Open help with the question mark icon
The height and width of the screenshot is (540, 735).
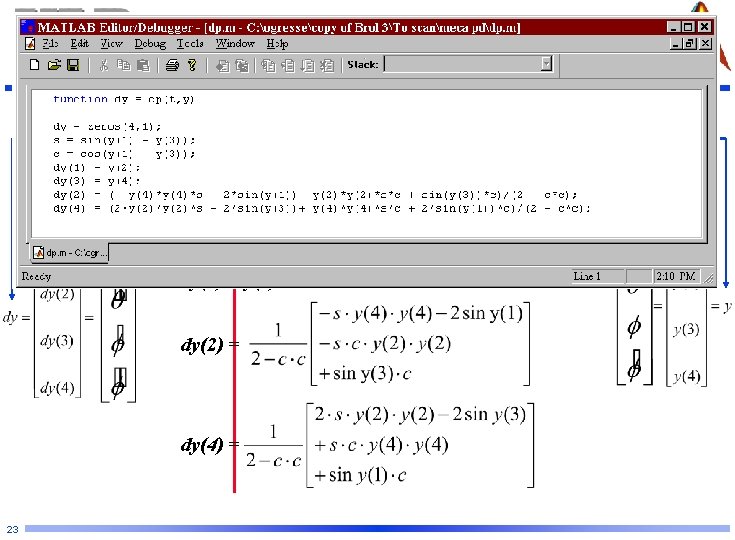pos(192,65)
